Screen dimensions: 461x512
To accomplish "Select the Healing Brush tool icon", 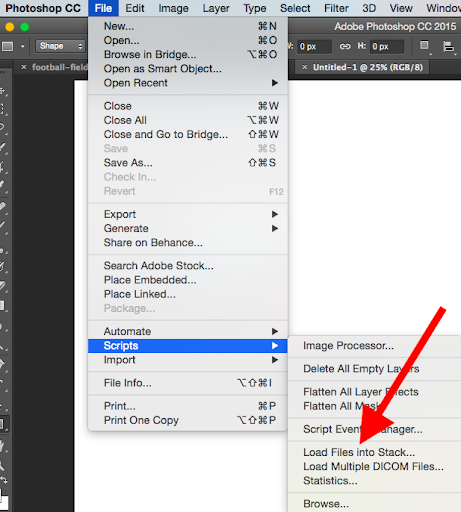I will [3, 206].
